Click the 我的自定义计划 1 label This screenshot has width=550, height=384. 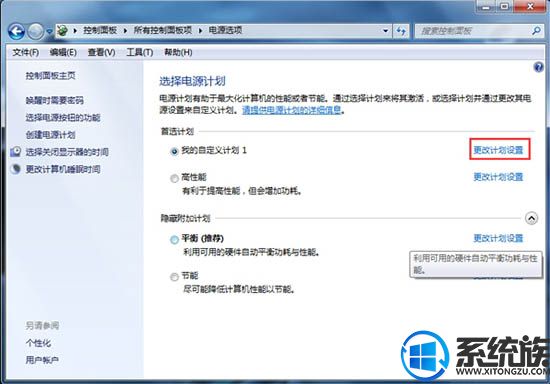(214, 150)
